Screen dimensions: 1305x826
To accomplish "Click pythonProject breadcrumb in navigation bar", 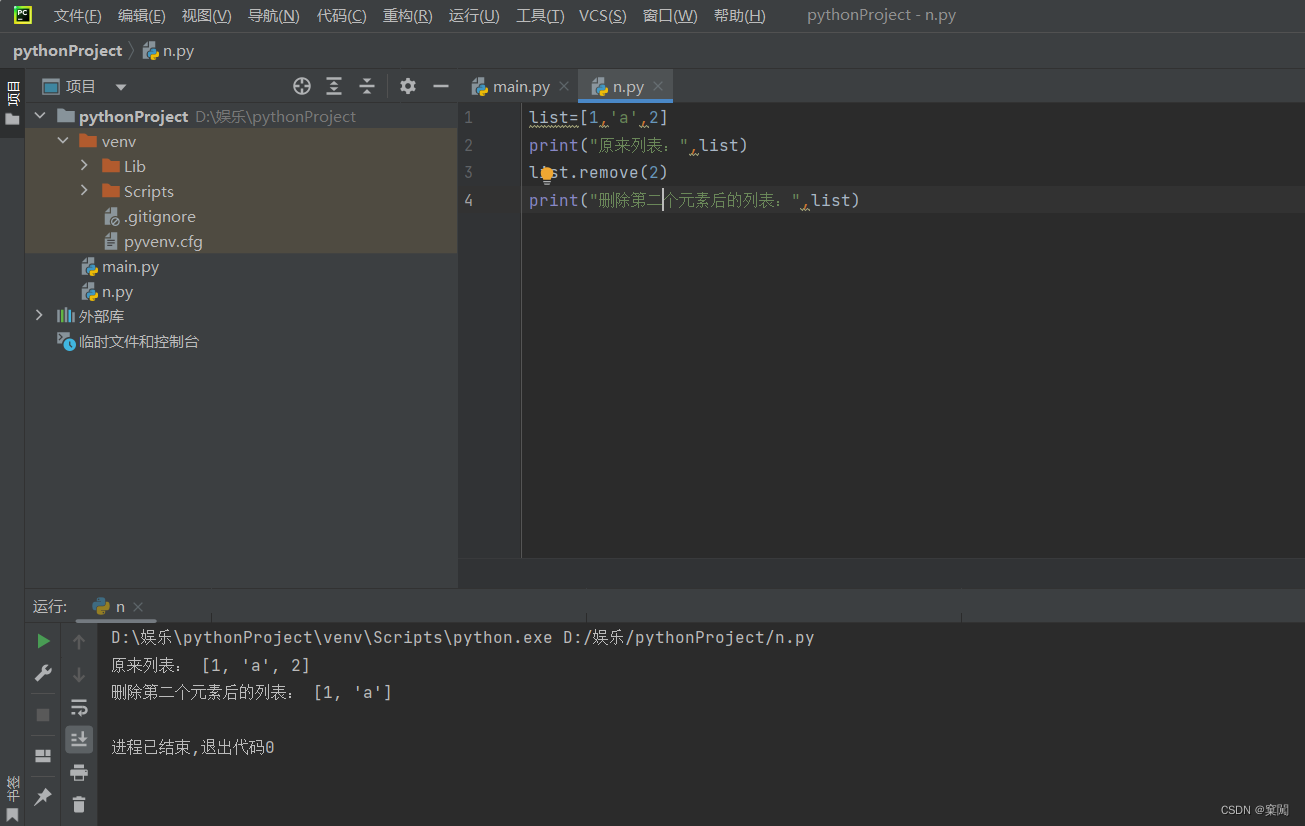I will pyautogui.click(x=68, y=51).
